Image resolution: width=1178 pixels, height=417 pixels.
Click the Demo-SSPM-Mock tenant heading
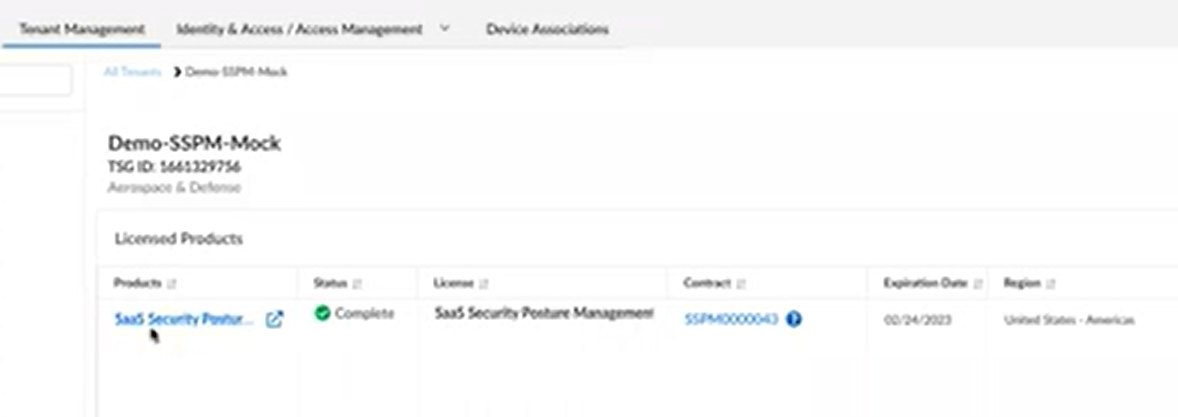coord(194,143)
